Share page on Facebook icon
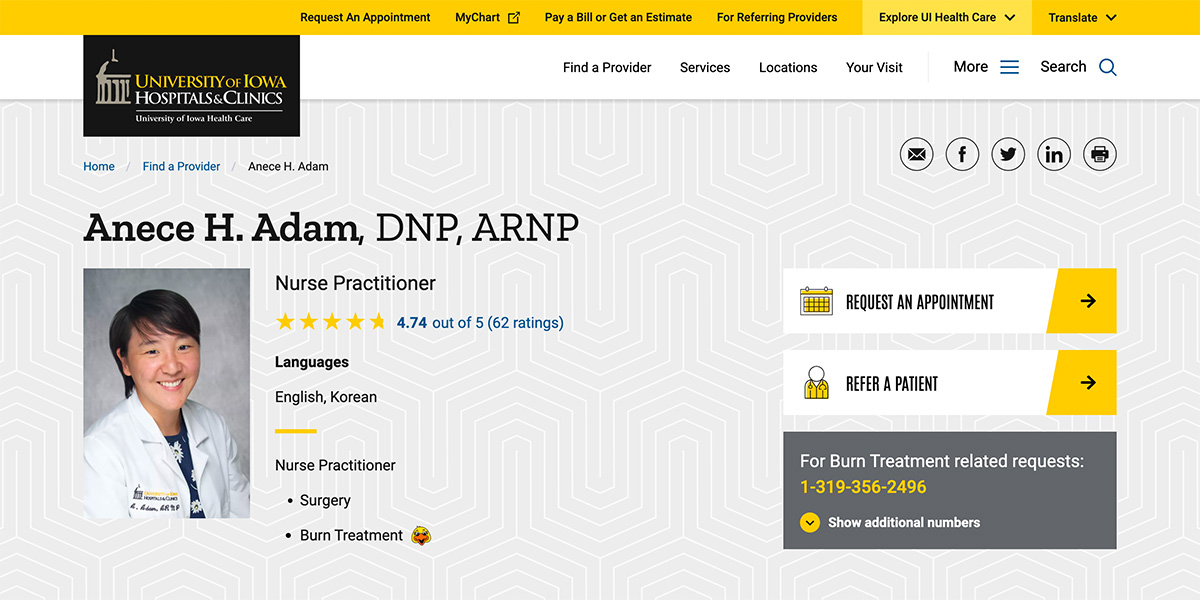 [962, 154]
